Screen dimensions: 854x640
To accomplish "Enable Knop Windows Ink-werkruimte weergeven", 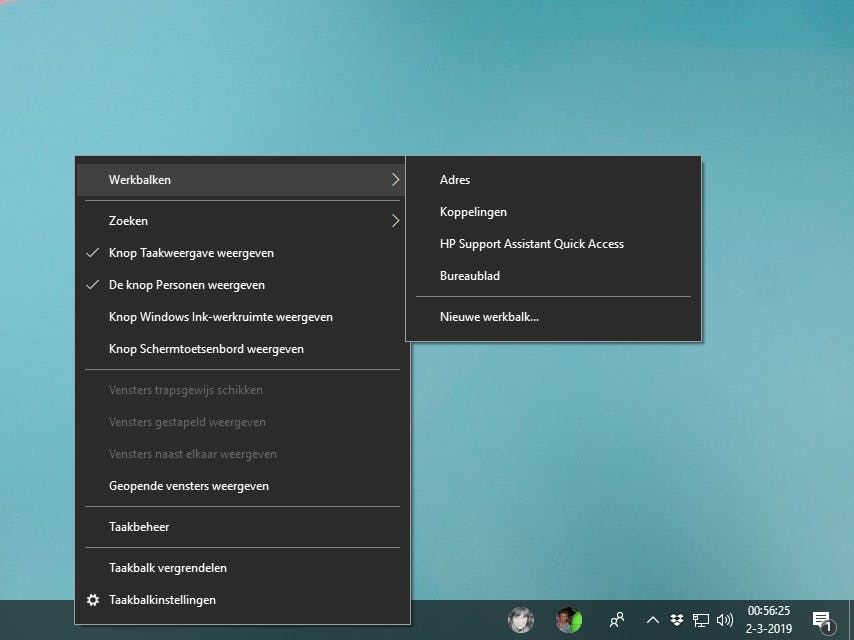I will (x=221, y=317).
